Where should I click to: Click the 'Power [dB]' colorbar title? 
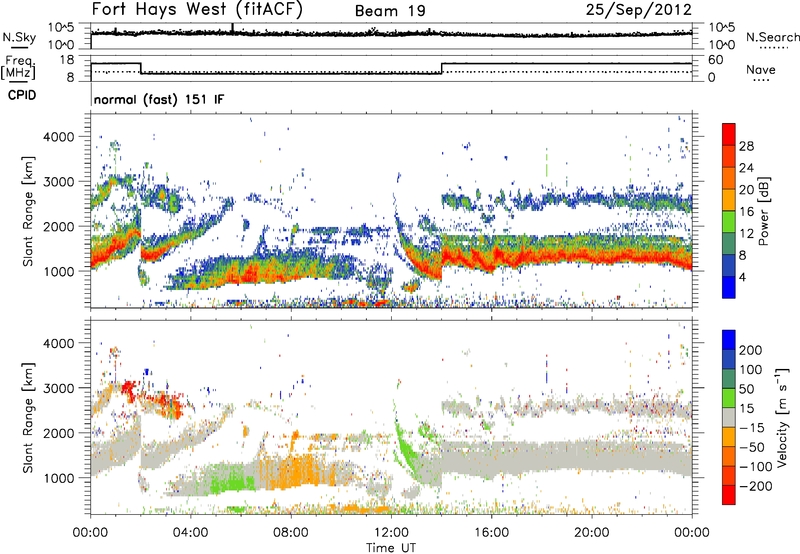click(x=764, y=211)
